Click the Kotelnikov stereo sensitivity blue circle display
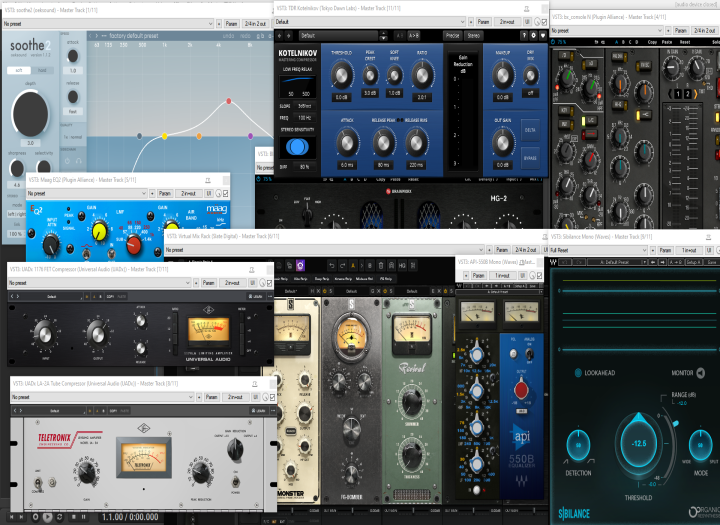Viewport: 720px width, 525px height. (x=297, y=147)
